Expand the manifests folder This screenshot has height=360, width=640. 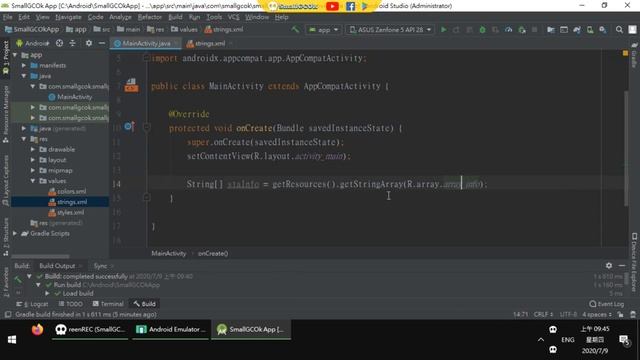coord(24,65)
